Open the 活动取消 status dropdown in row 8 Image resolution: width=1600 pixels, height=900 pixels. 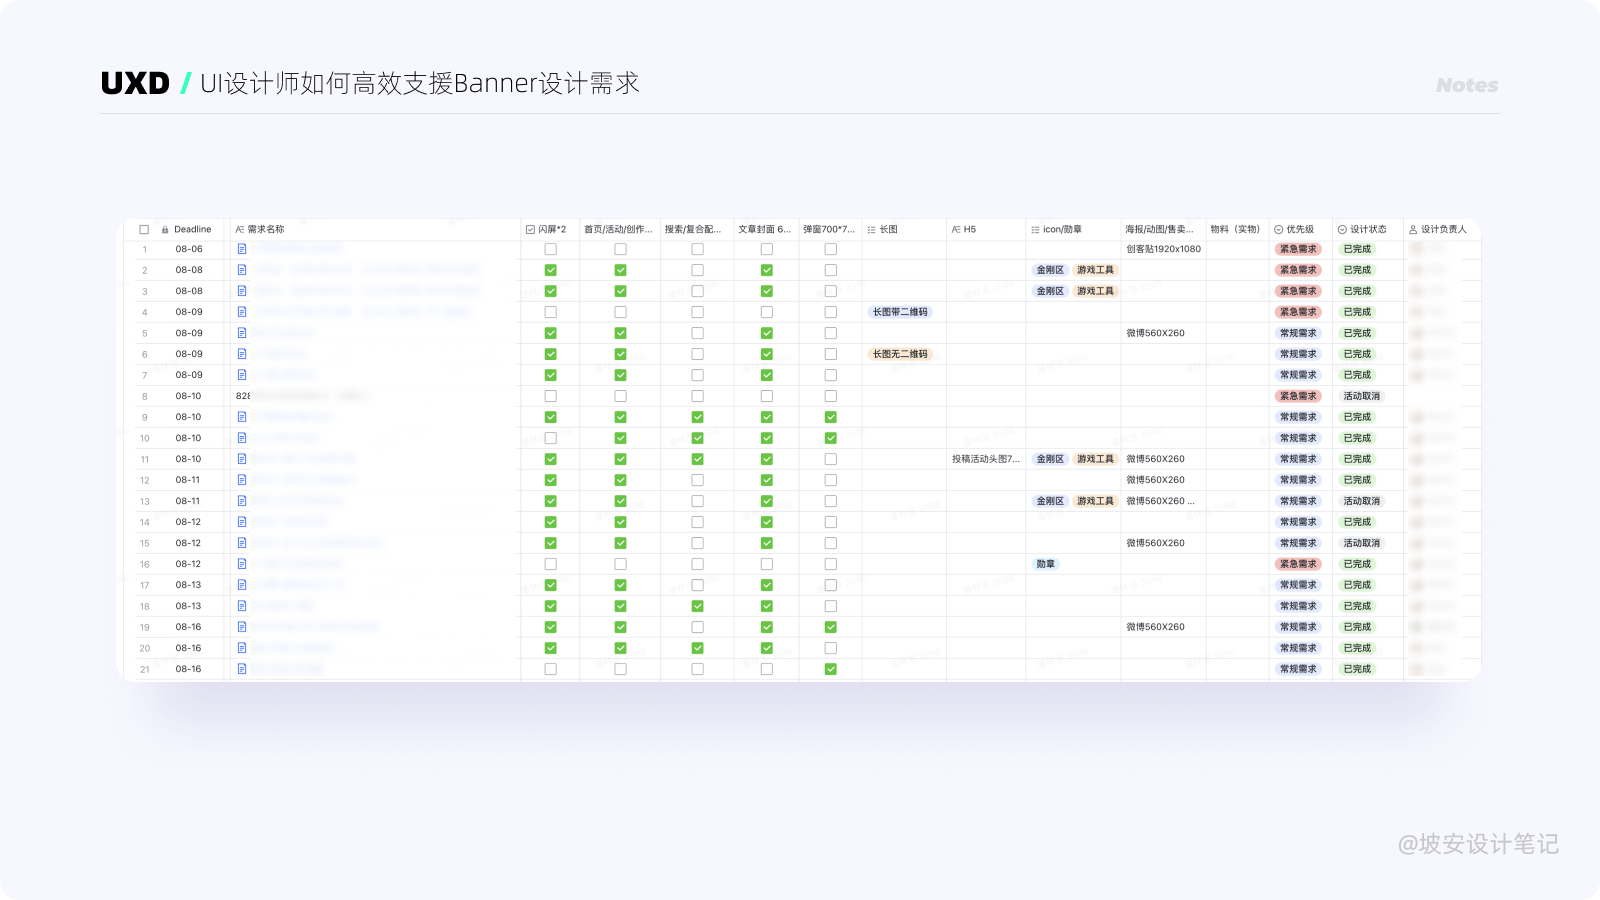pos(1361,396)
